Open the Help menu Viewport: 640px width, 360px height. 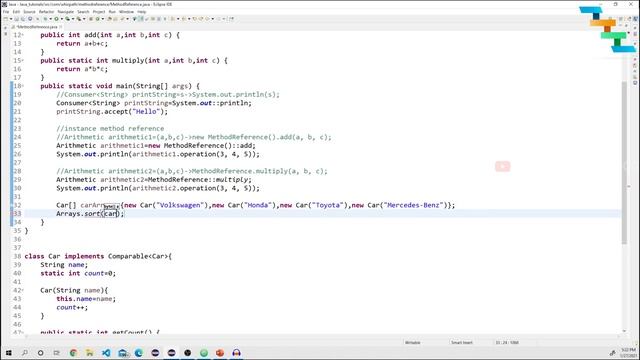(x=142, y=12)
